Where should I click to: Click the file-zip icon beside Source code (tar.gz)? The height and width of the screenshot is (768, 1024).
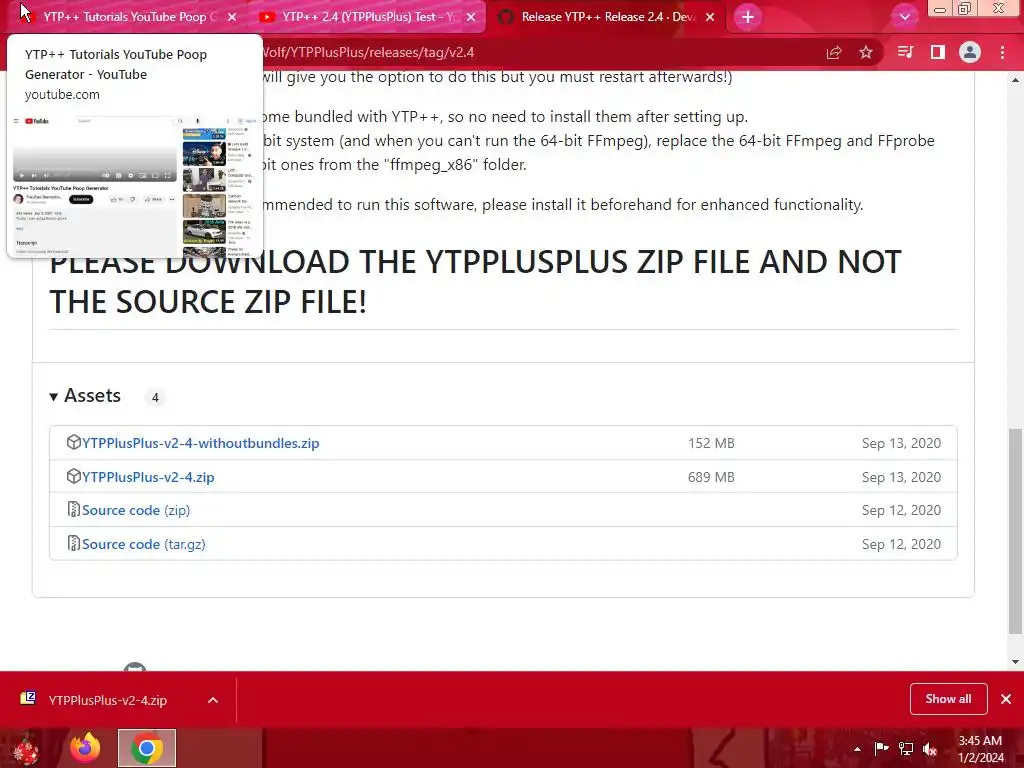click(x=73, y=543)
